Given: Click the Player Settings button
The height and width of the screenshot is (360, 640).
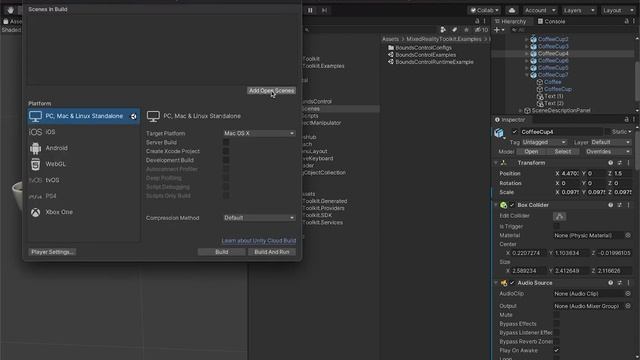Looking at the screenshot, I should point(53,252).
